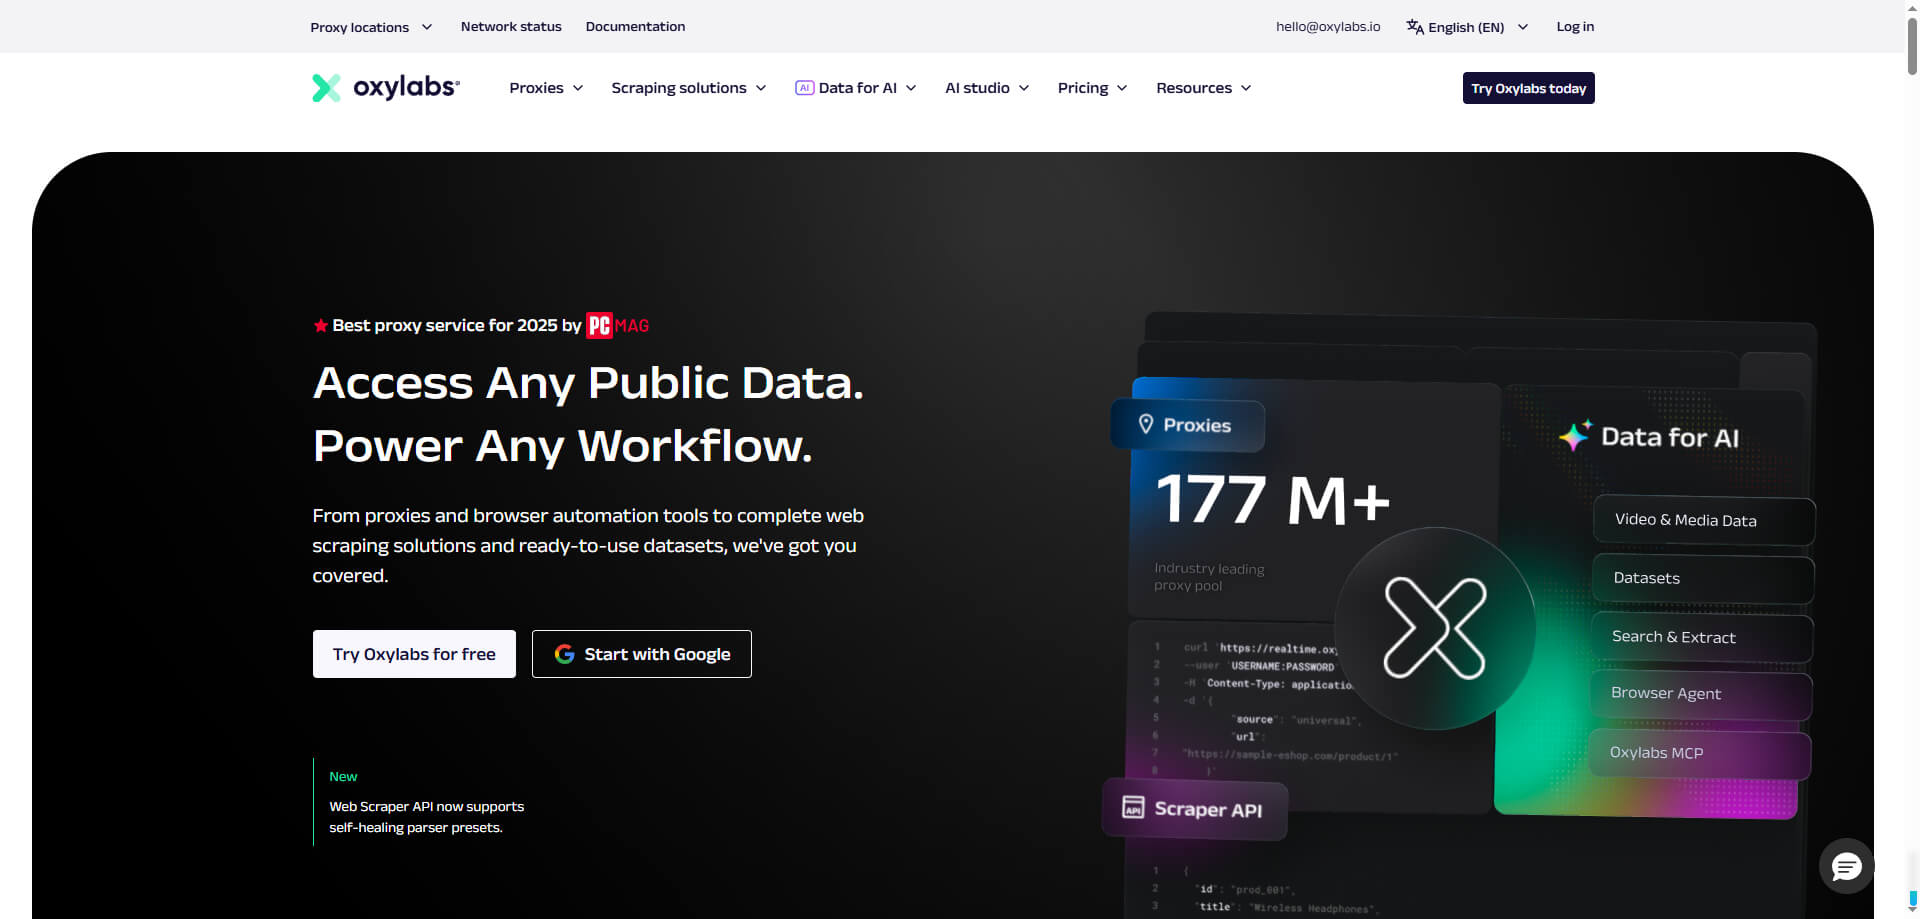Select the Proxies location pin icon

pos(1146,424)
